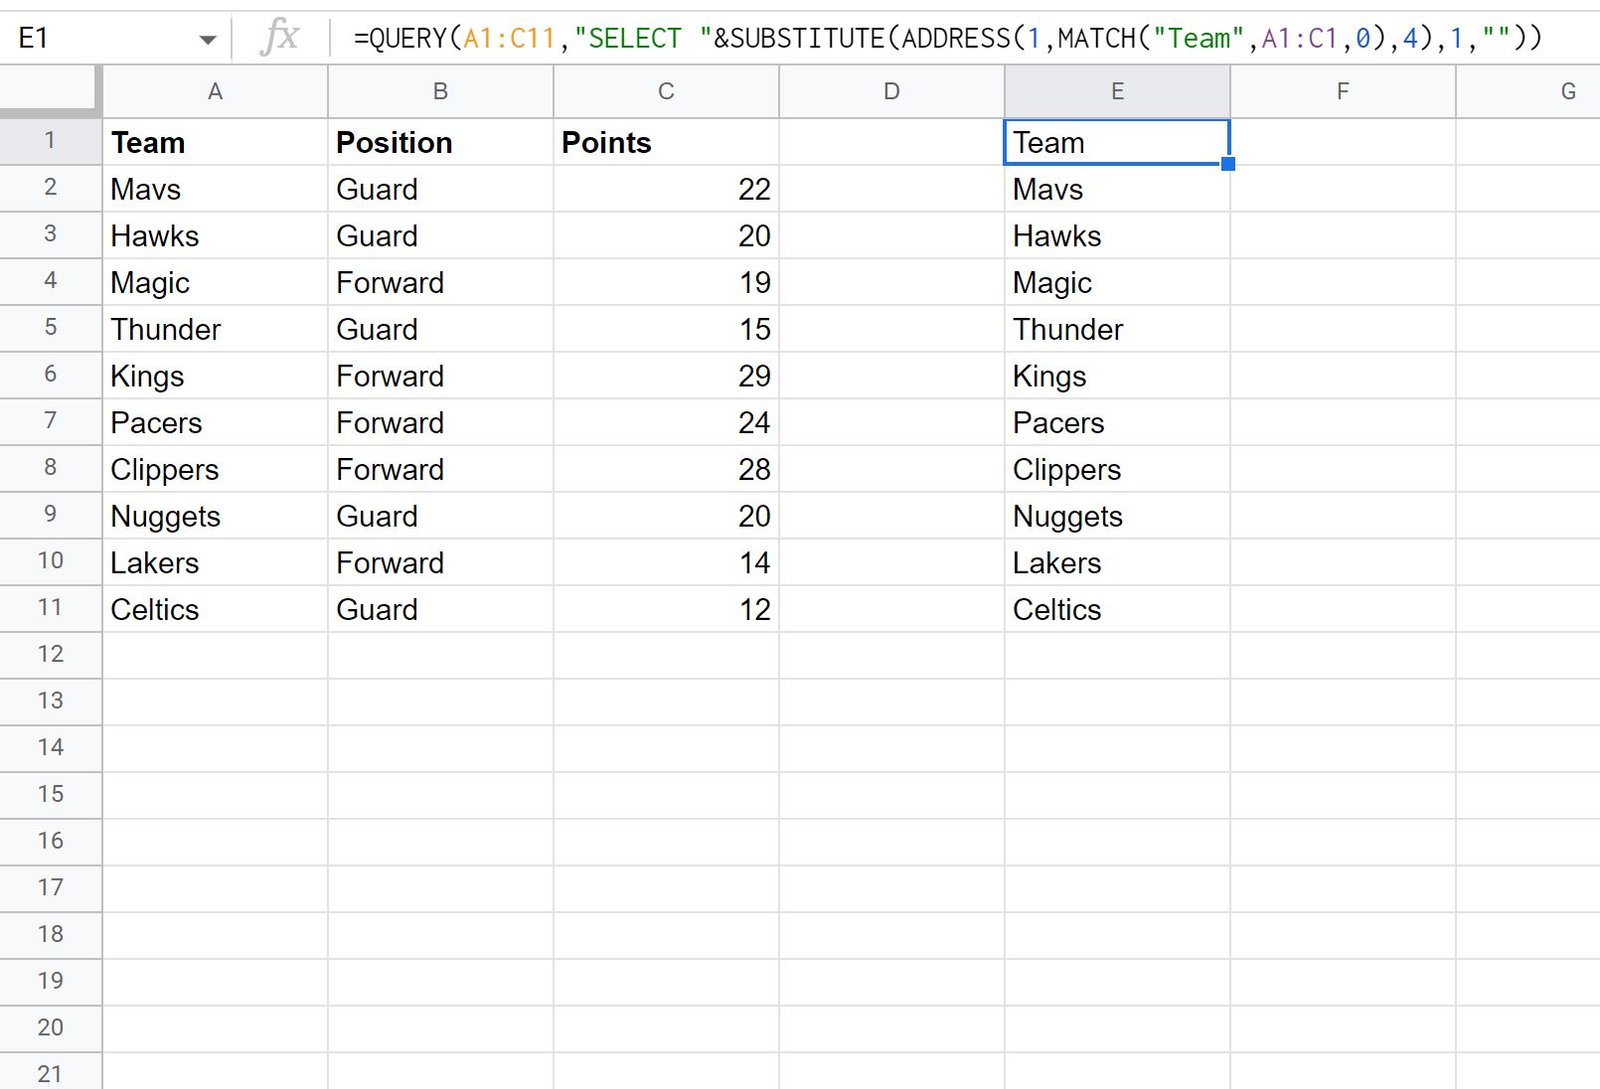Select row 1 header
The width and height of the screenshot is (1600, 1089).
[x=50, y=141]
